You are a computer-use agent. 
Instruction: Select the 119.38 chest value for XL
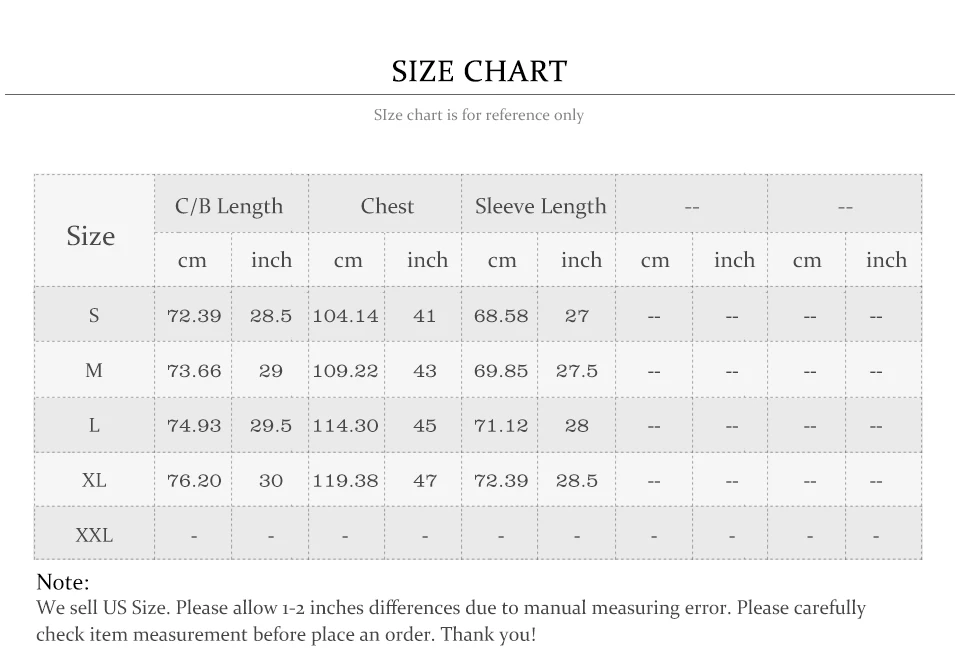[346, 480]
